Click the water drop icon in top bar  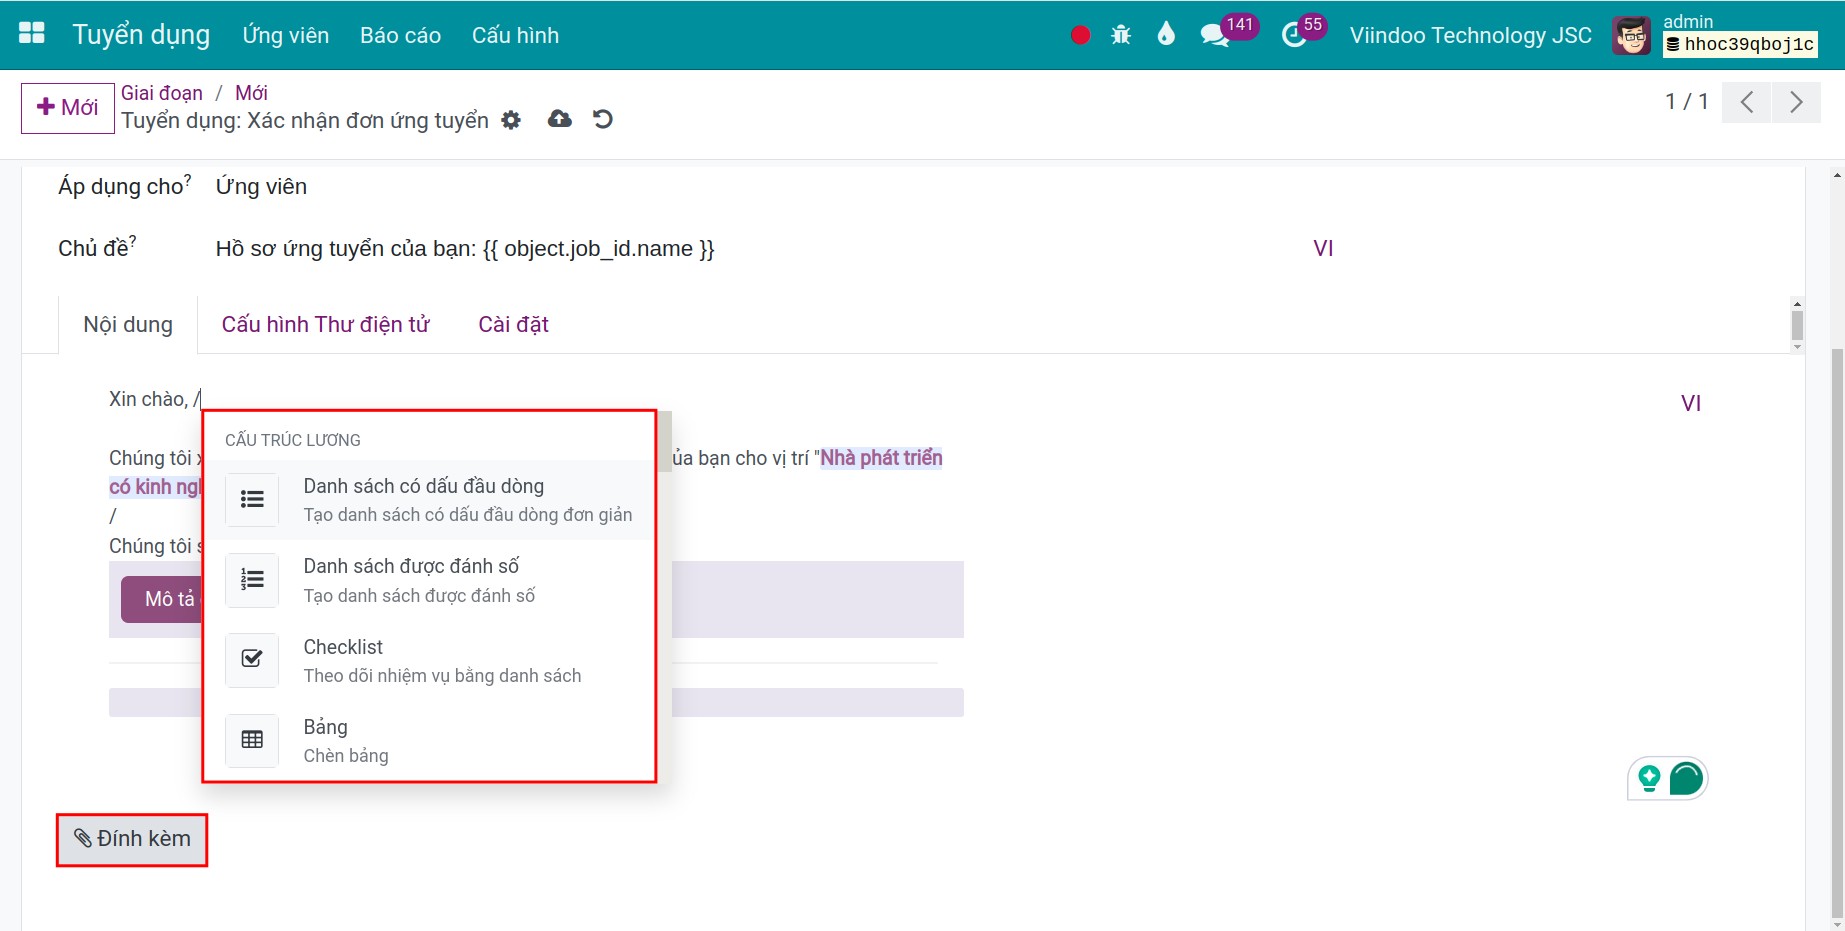click(x=1165, y=33)
